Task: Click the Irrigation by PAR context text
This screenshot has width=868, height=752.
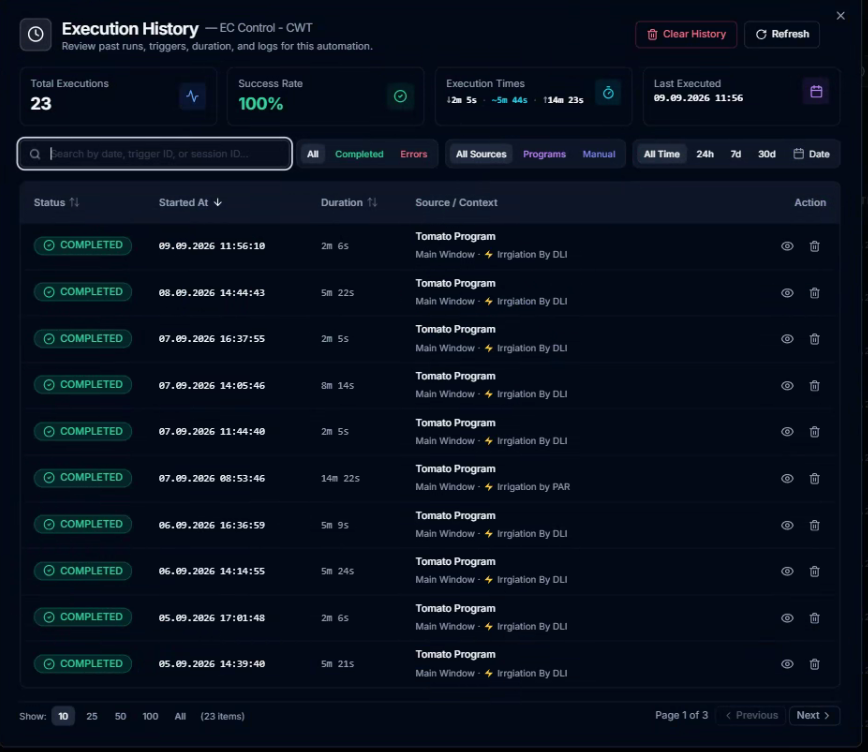Action: (x=533, y=487)
